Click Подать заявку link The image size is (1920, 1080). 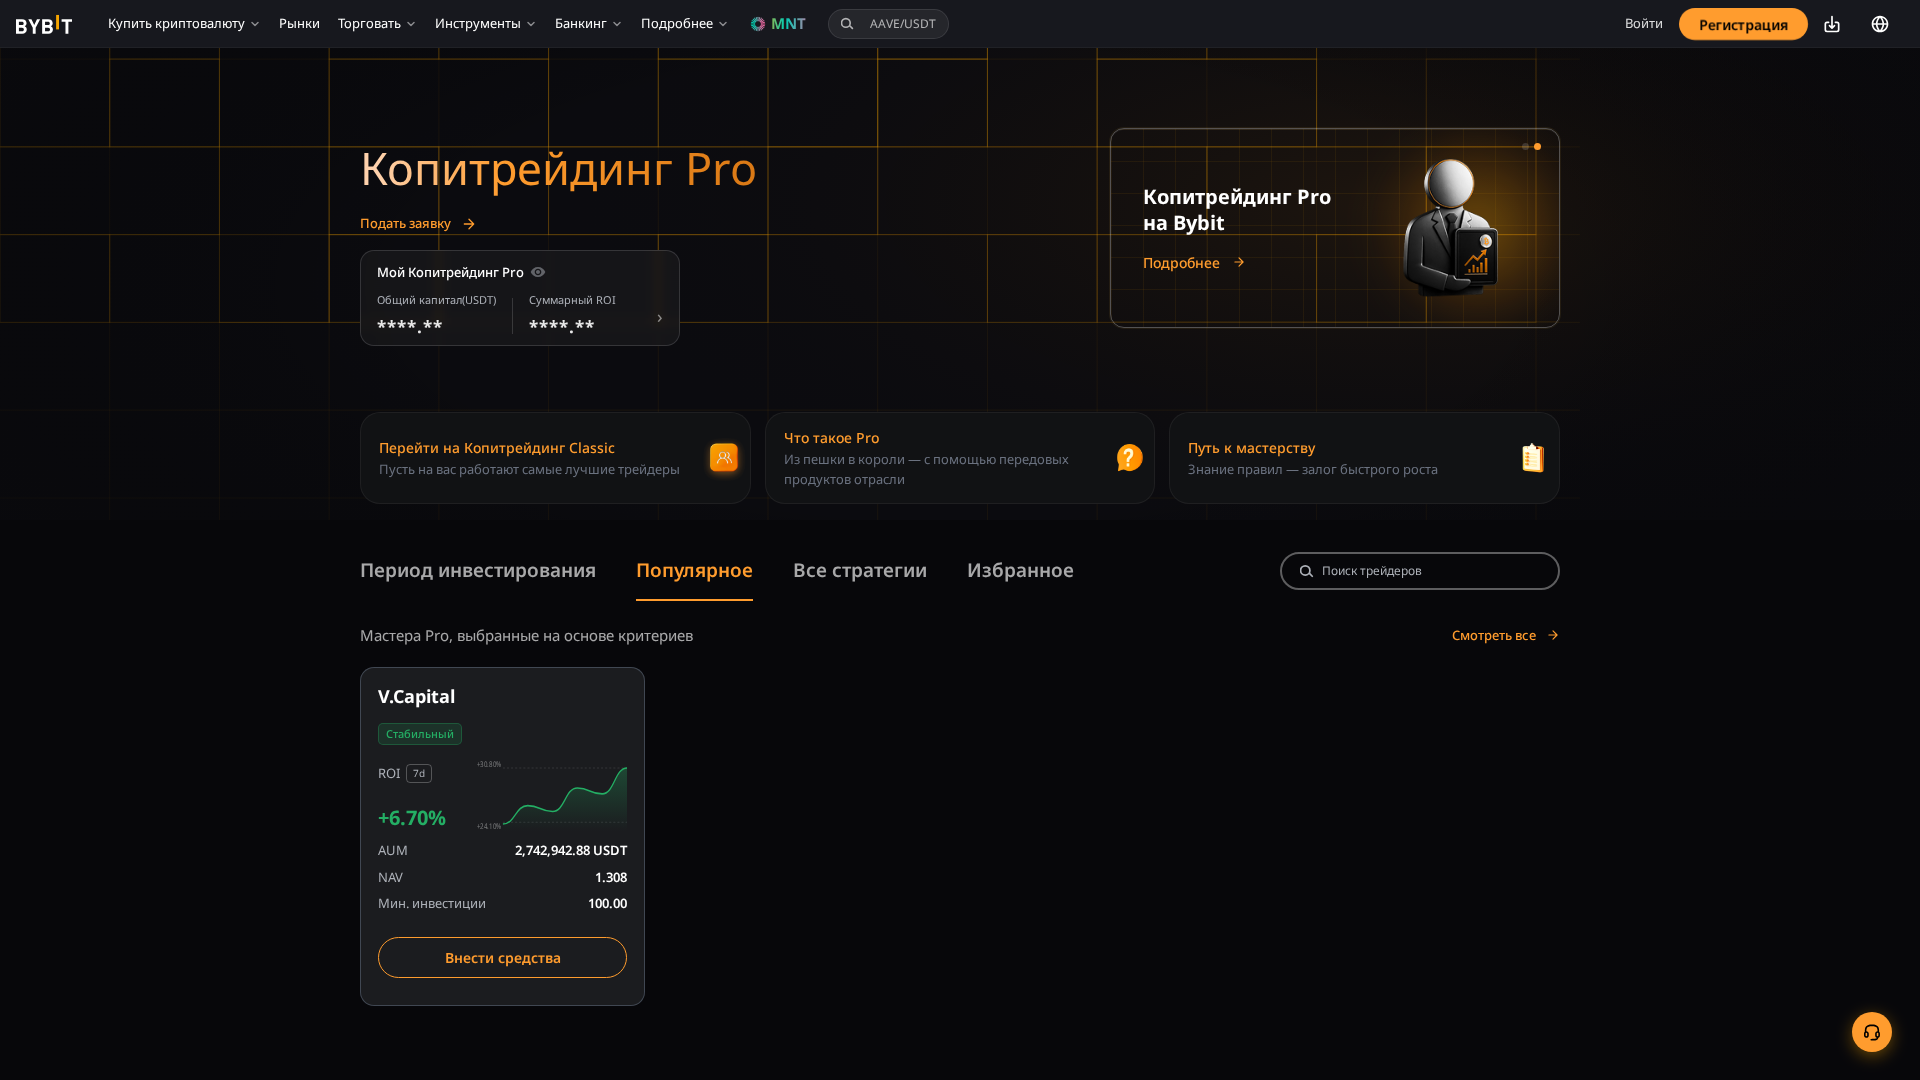405,224
